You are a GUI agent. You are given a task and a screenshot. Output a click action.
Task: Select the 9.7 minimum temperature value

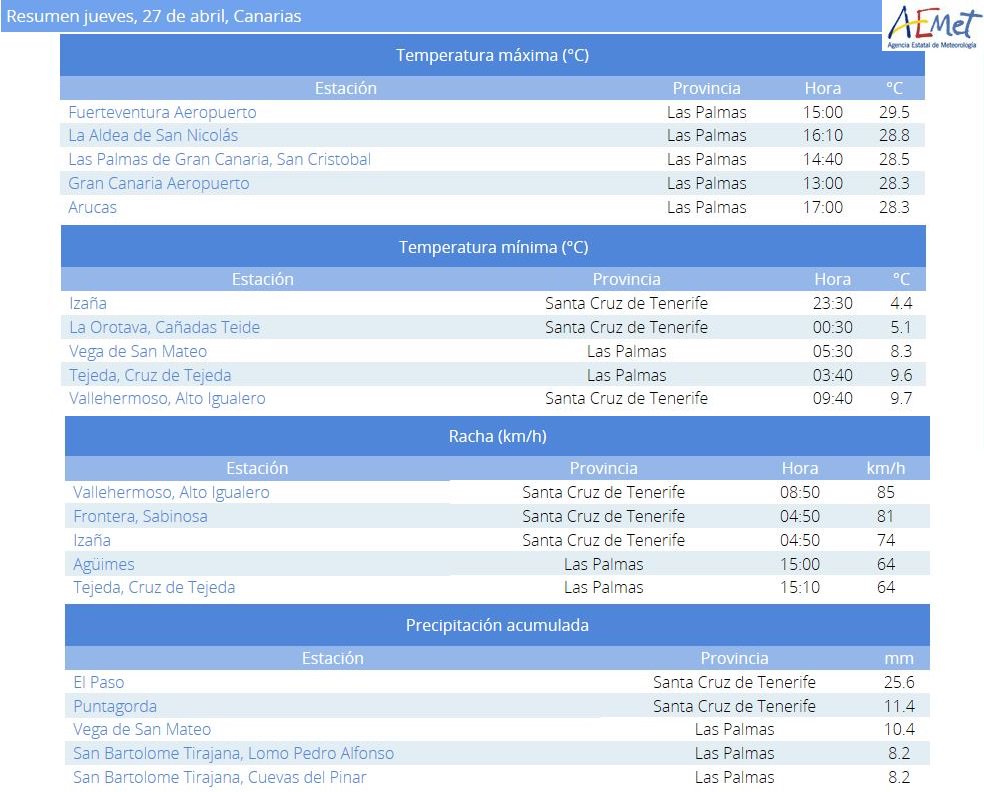(901, 399)
